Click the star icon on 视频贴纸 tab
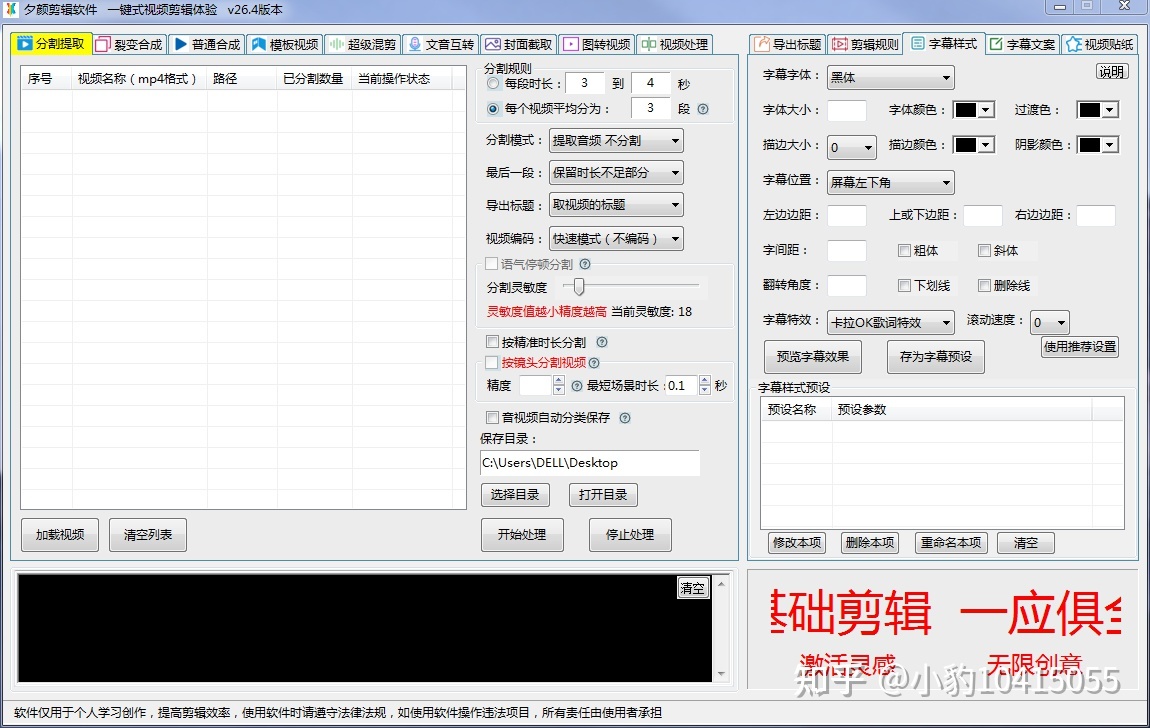Screen dimensions: 1150x728 pos(1073,45)
